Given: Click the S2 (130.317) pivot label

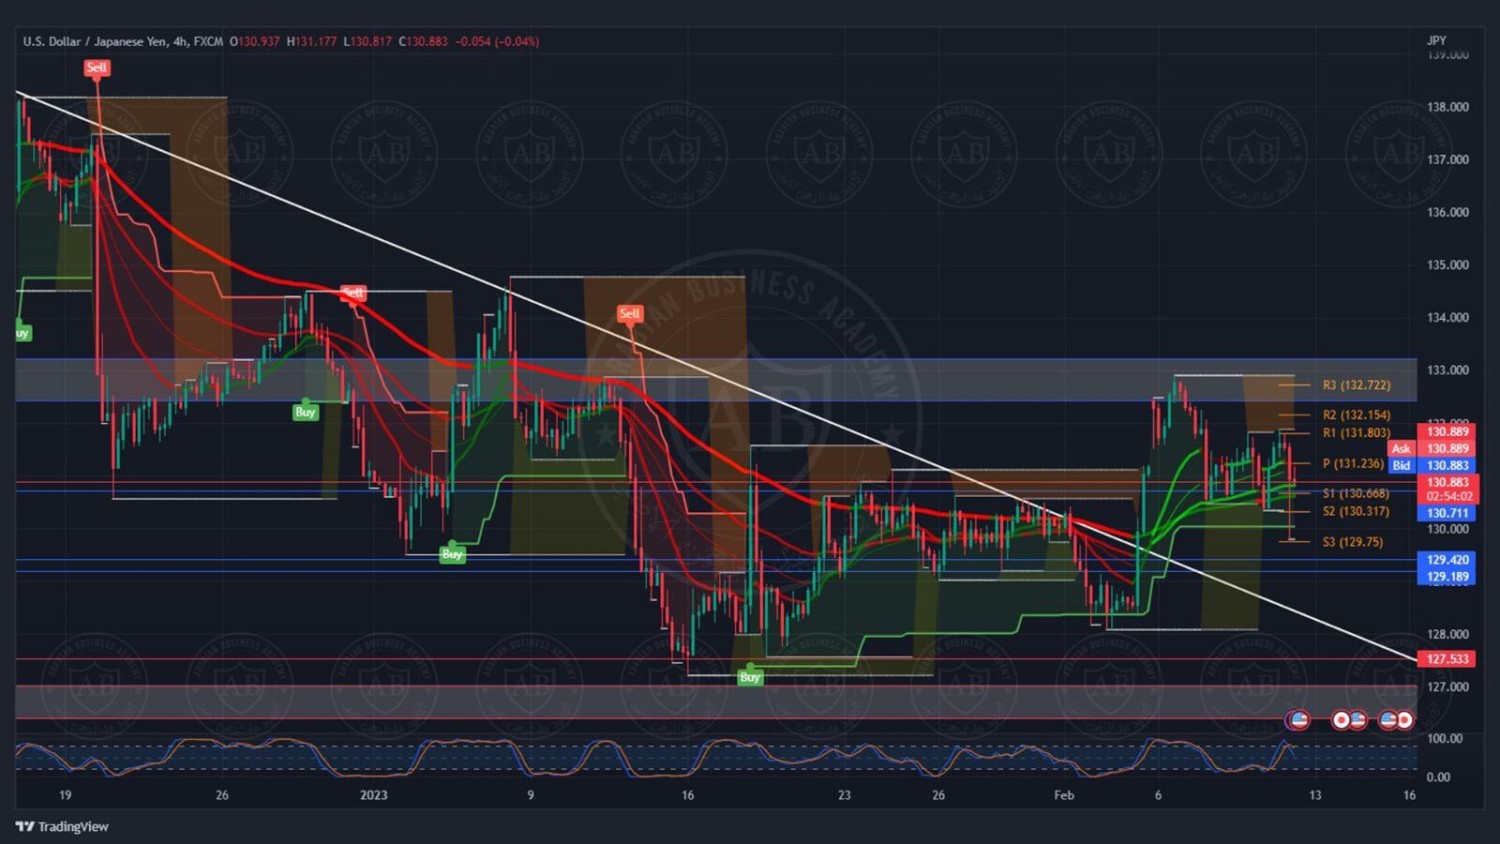Looking at the screenshot, I should coord(1356,512).
